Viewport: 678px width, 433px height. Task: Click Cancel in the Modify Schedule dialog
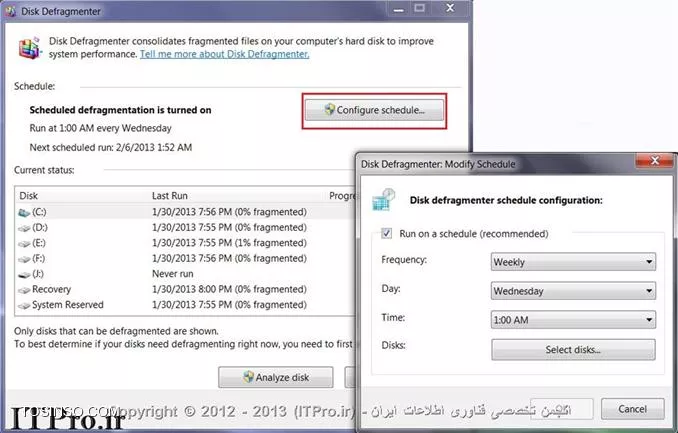pyautogui.click(x=633, y=409)
